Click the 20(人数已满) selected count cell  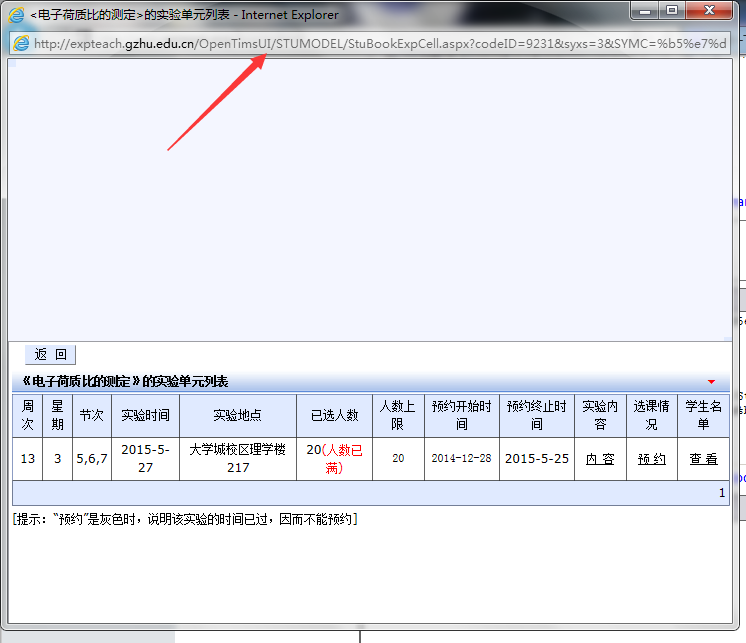334,458
